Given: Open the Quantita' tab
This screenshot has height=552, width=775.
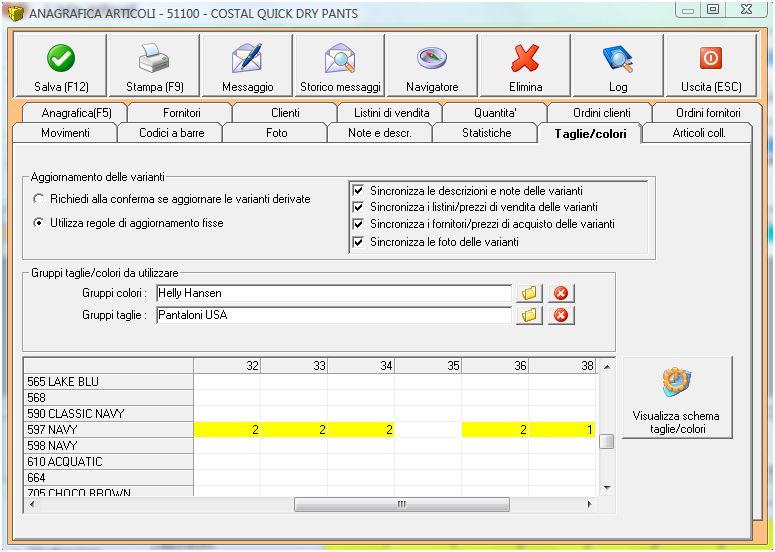Looking at the screenshot, I should coord(495,113).
